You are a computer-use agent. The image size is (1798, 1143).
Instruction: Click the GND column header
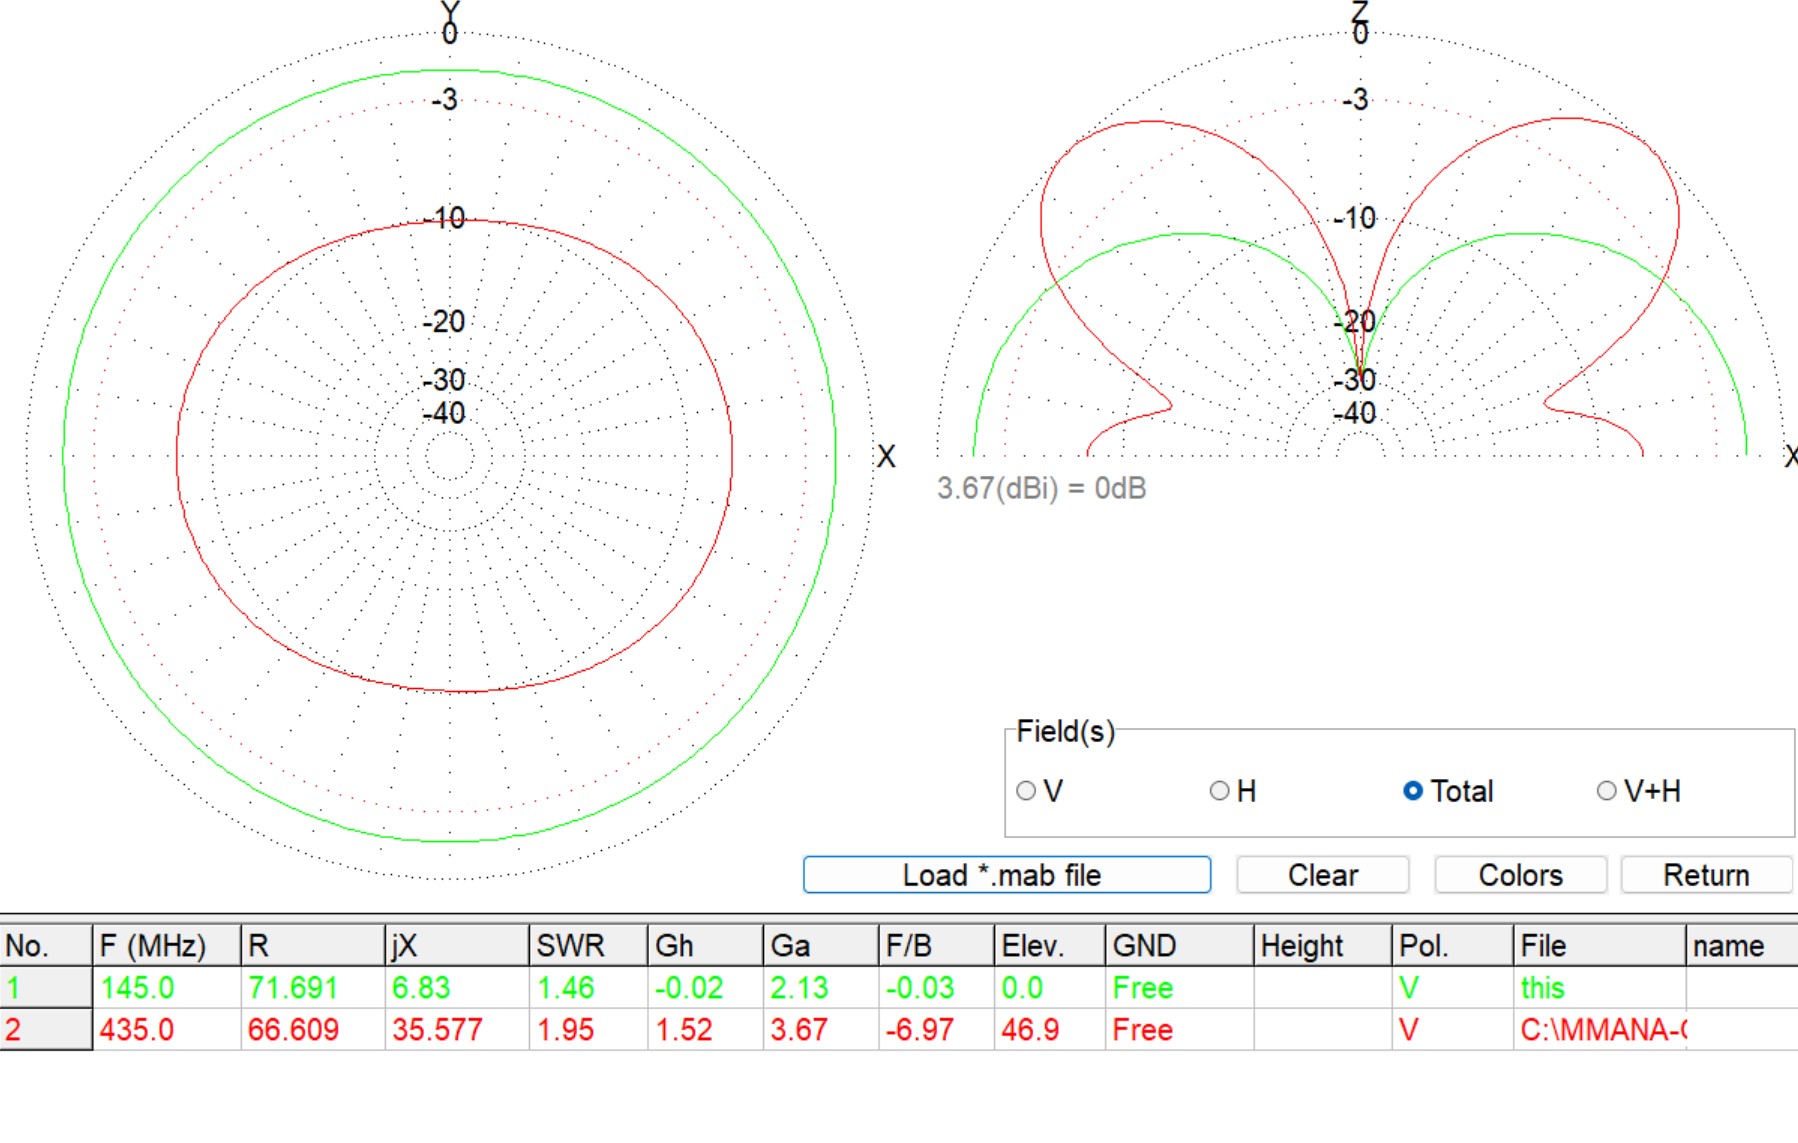click(x=1179, y=945)
